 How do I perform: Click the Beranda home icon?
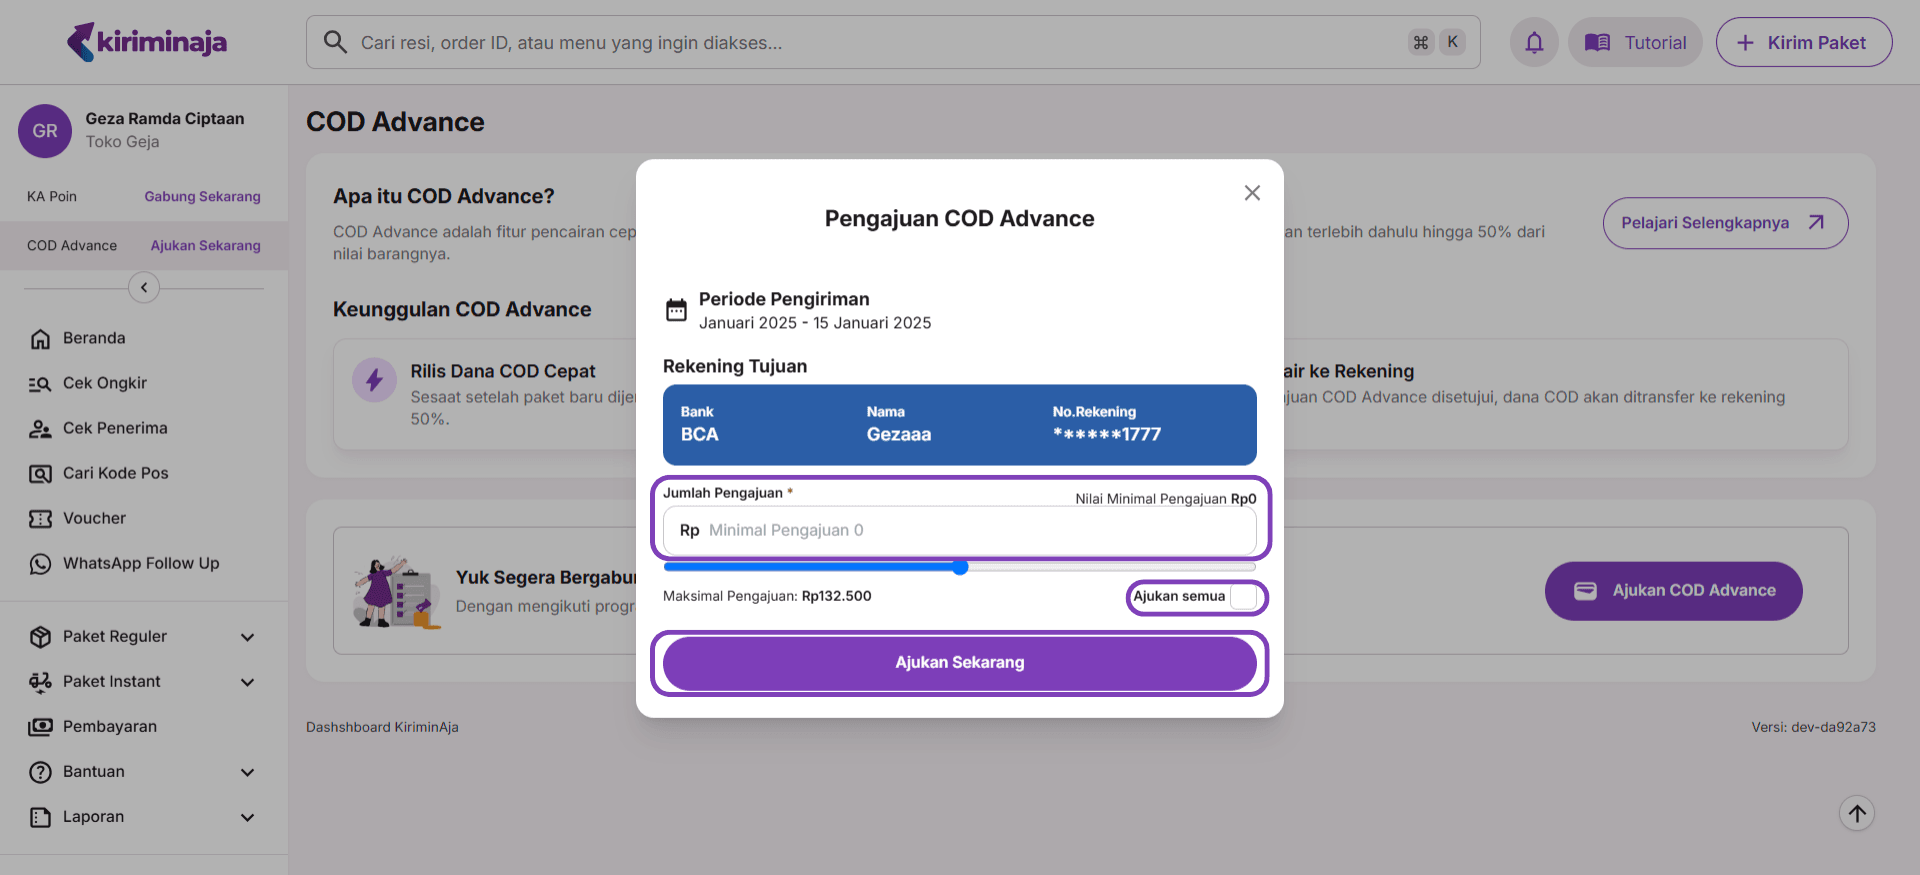click(x=40, y=339)
